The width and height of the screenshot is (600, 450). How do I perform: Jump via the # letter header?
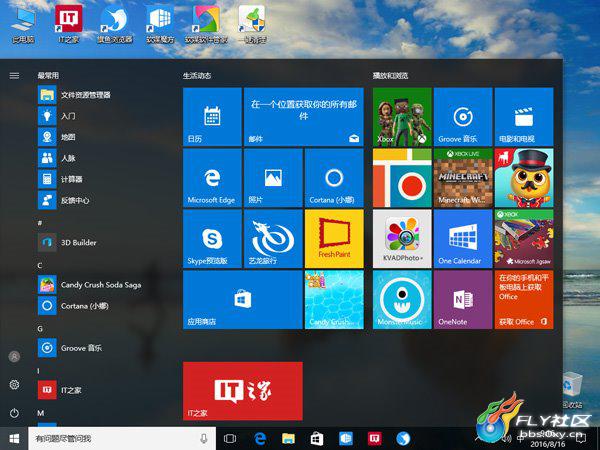point(40,223)
